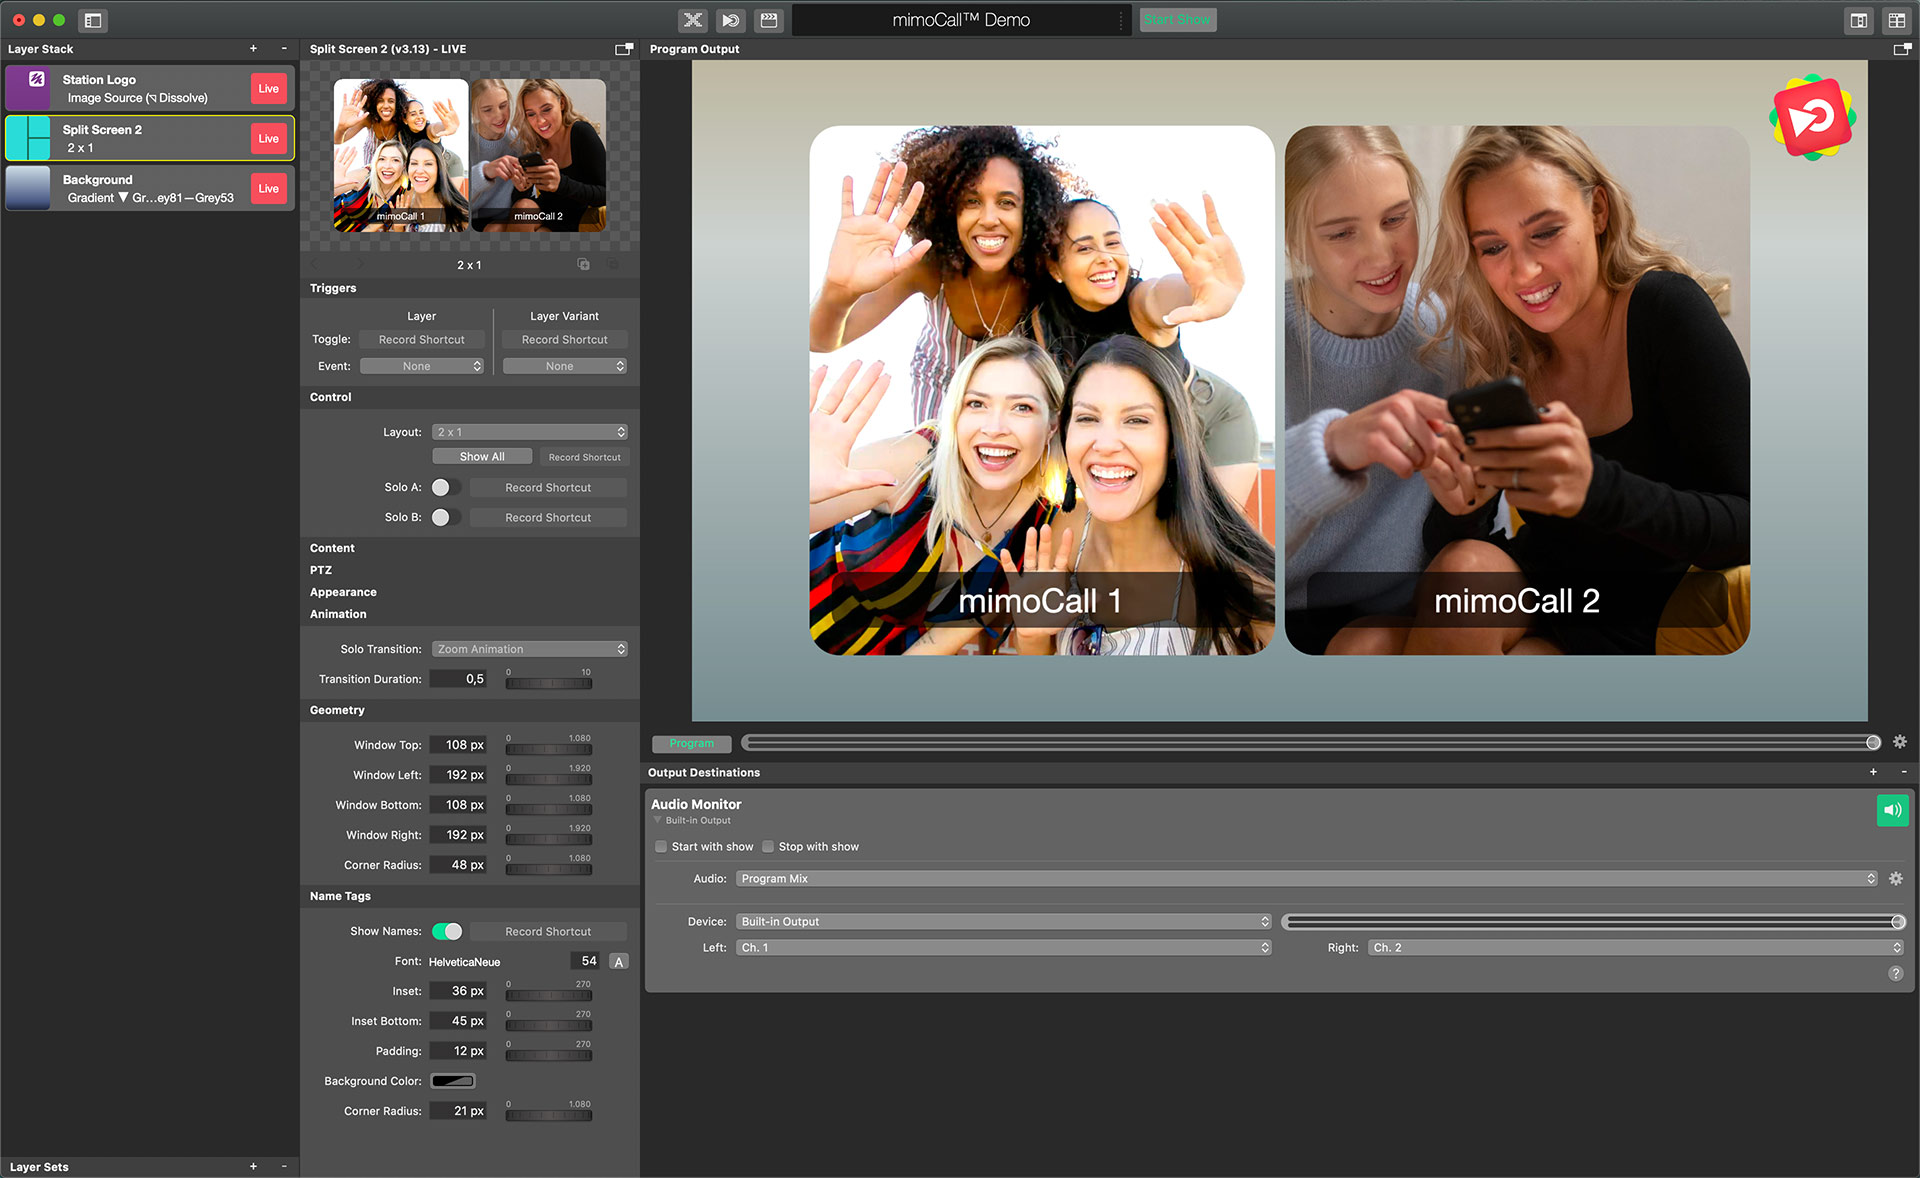This screenshot has width=1920, height=1178.
Task: Toggle the sidebar icon at the top left
Action: (93, 20)
